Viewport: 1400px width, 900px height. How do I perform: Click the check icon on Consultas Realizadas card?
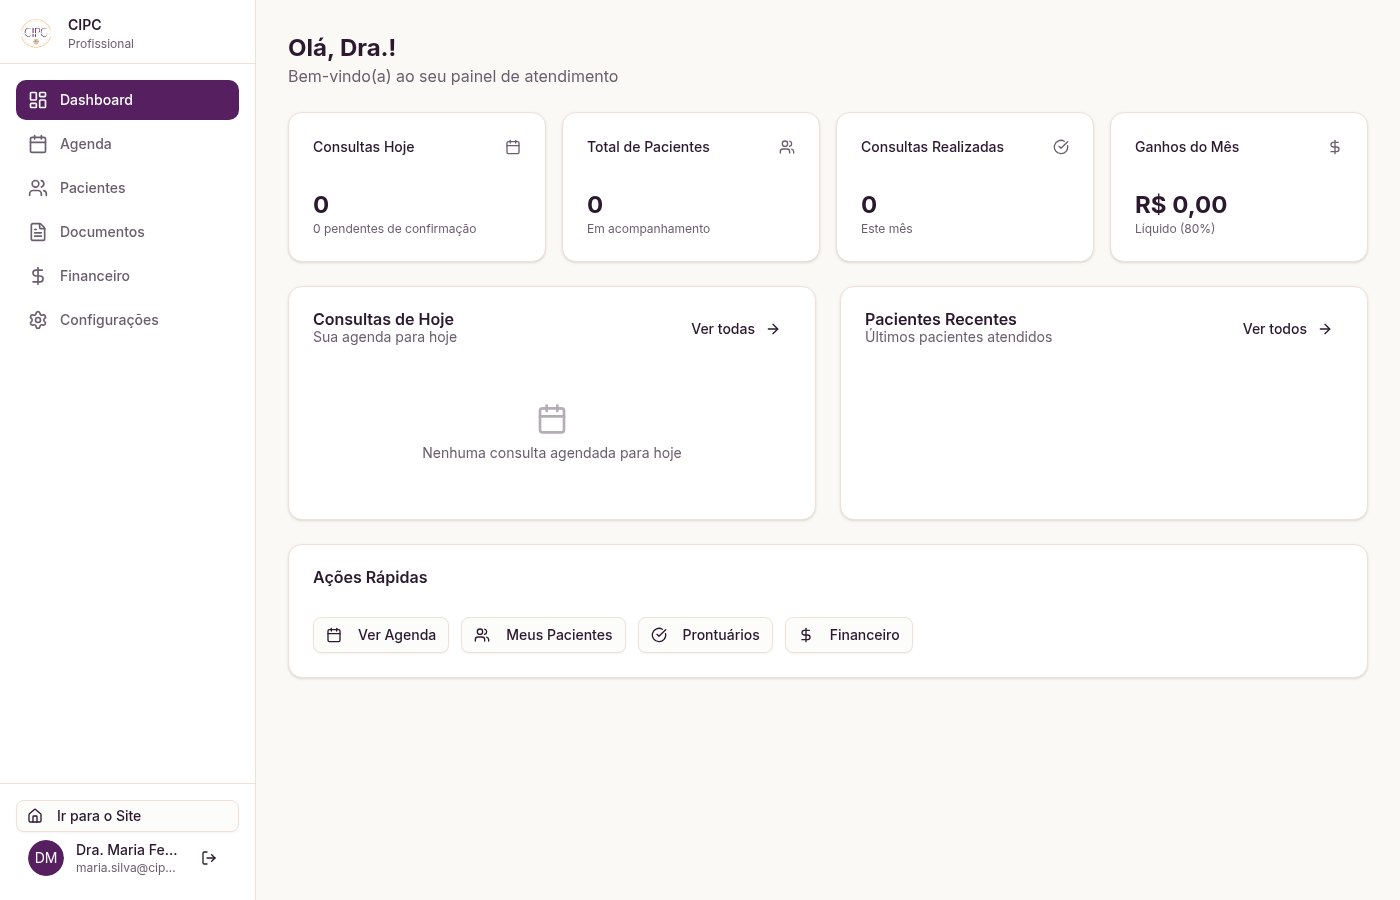coord(1061,147)
